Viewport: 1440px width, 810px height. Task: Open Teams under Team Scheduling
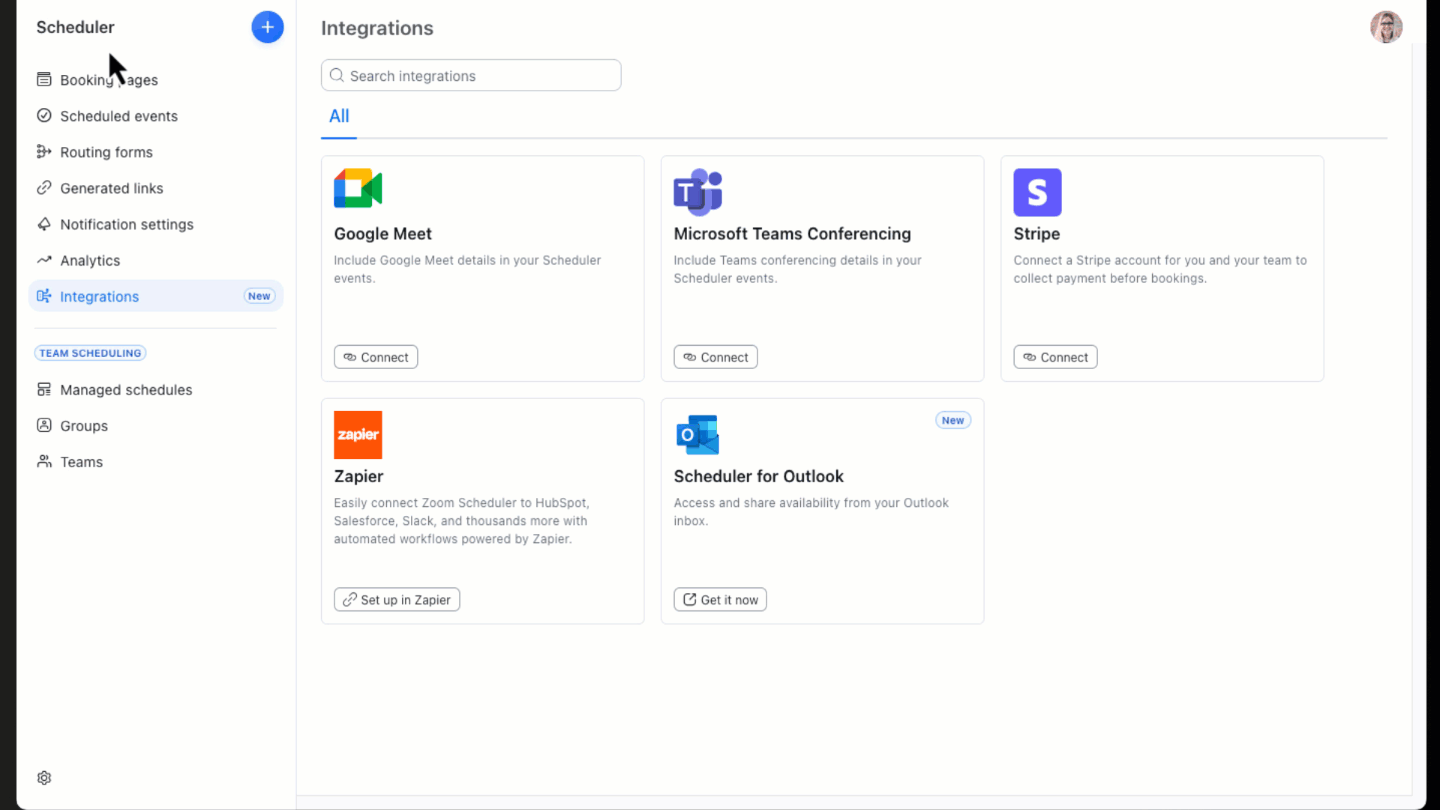point(156,462)
